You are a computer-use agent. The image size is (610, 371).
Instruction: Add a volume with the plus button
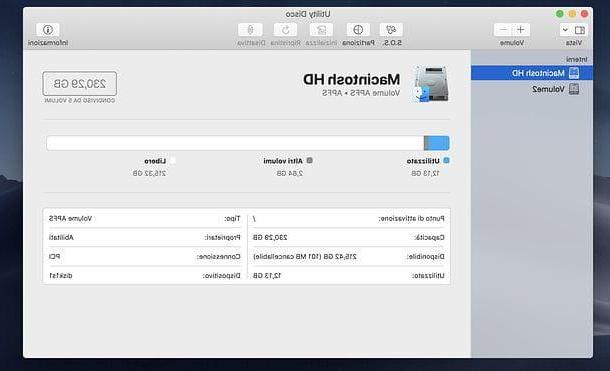pos(521,30)
